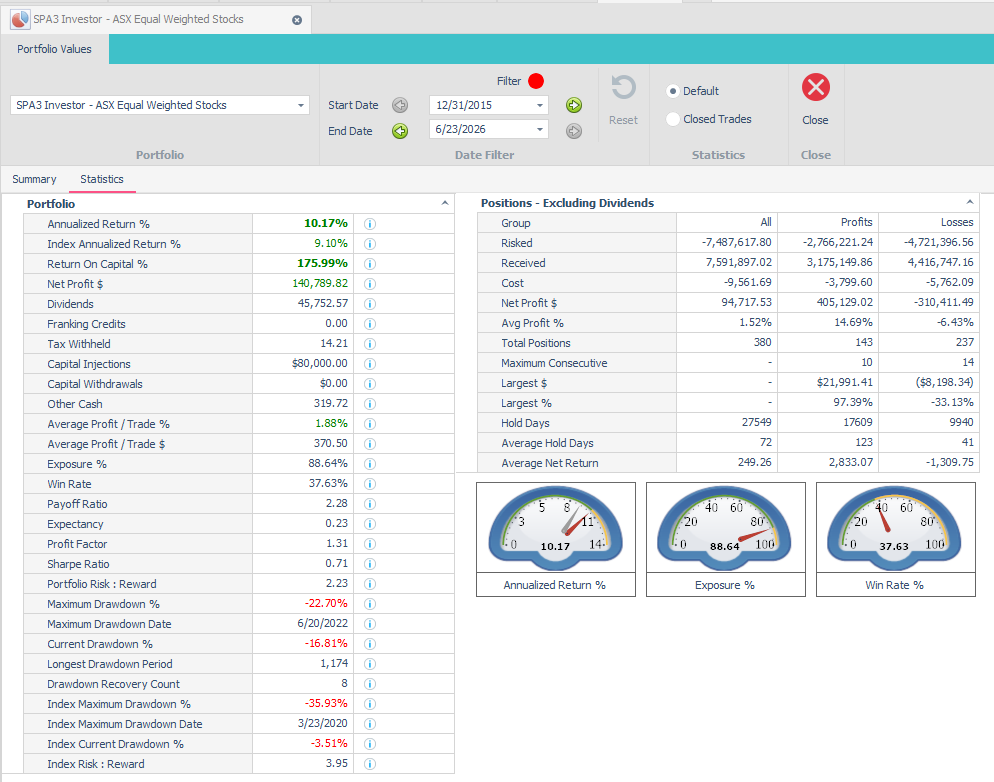This screenshot has width=994, height=782.
Task: Click the End Date green previous arrow
Action: pos(400,131)
